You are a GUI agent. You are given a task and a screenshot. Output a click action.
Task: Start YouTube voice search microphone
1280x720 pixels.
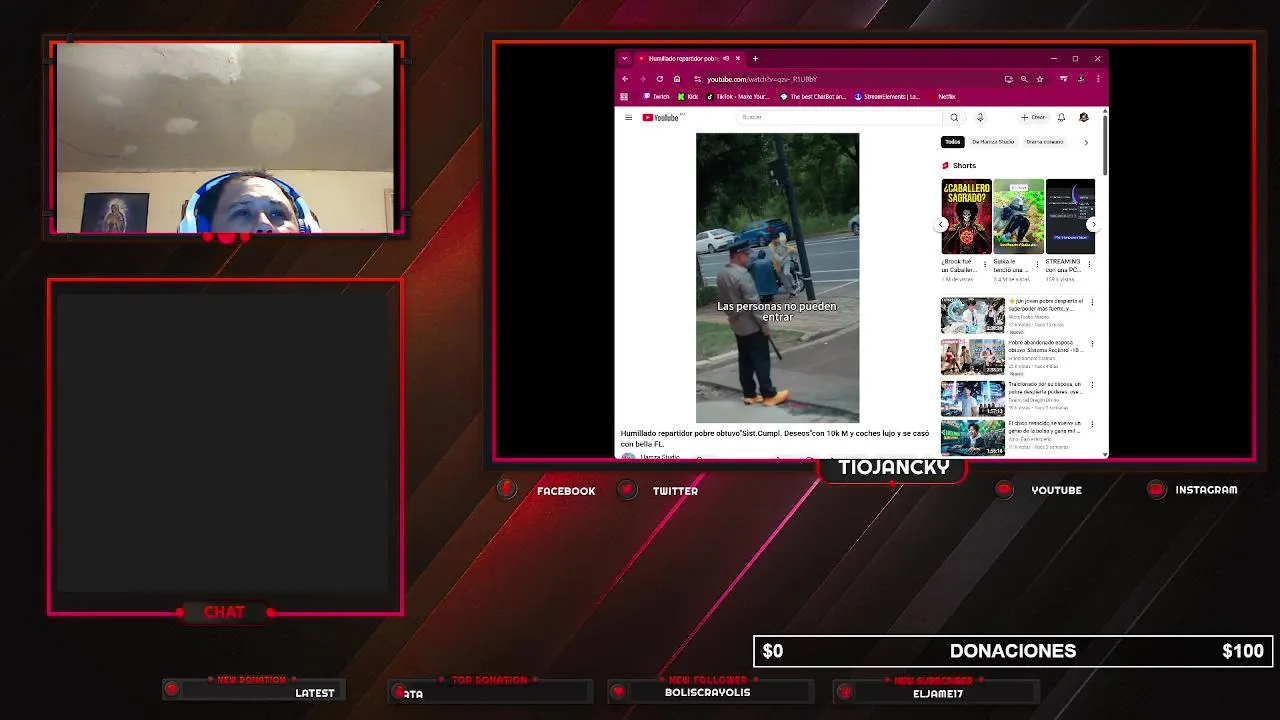[x=980, y=117]
